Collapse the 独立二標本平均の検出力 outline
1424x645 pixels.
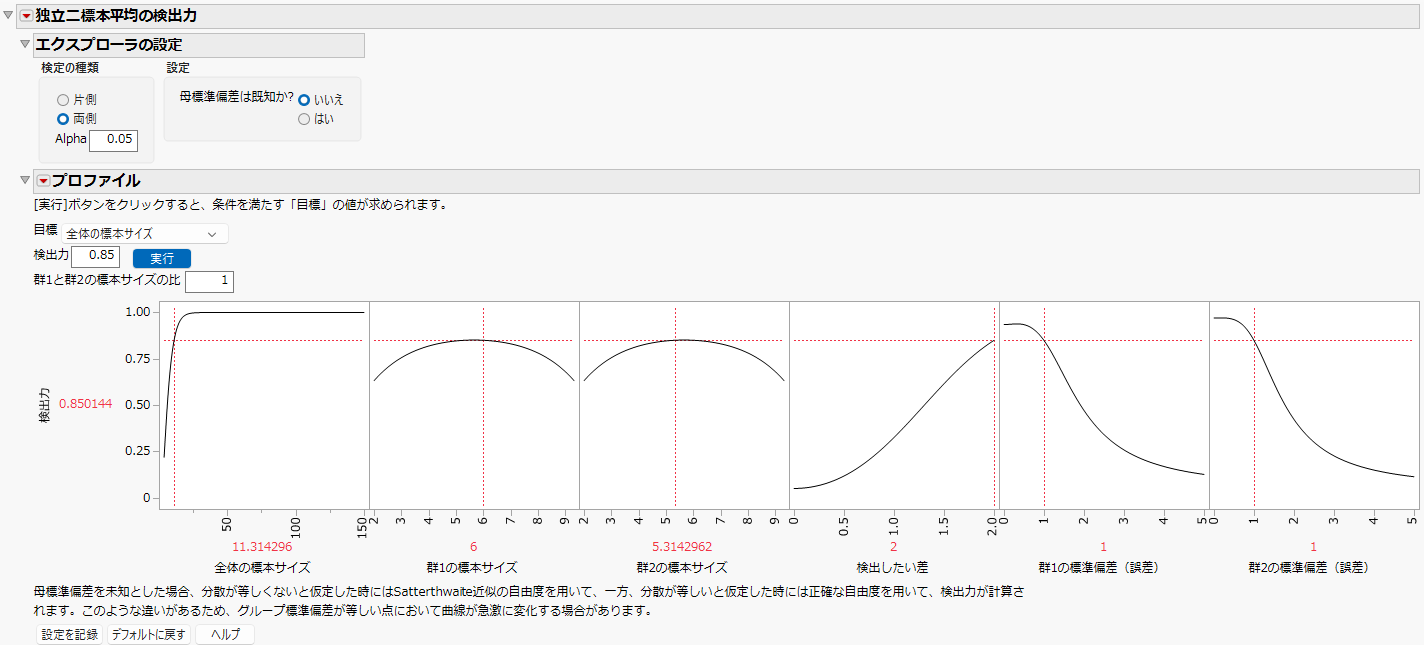9,16
